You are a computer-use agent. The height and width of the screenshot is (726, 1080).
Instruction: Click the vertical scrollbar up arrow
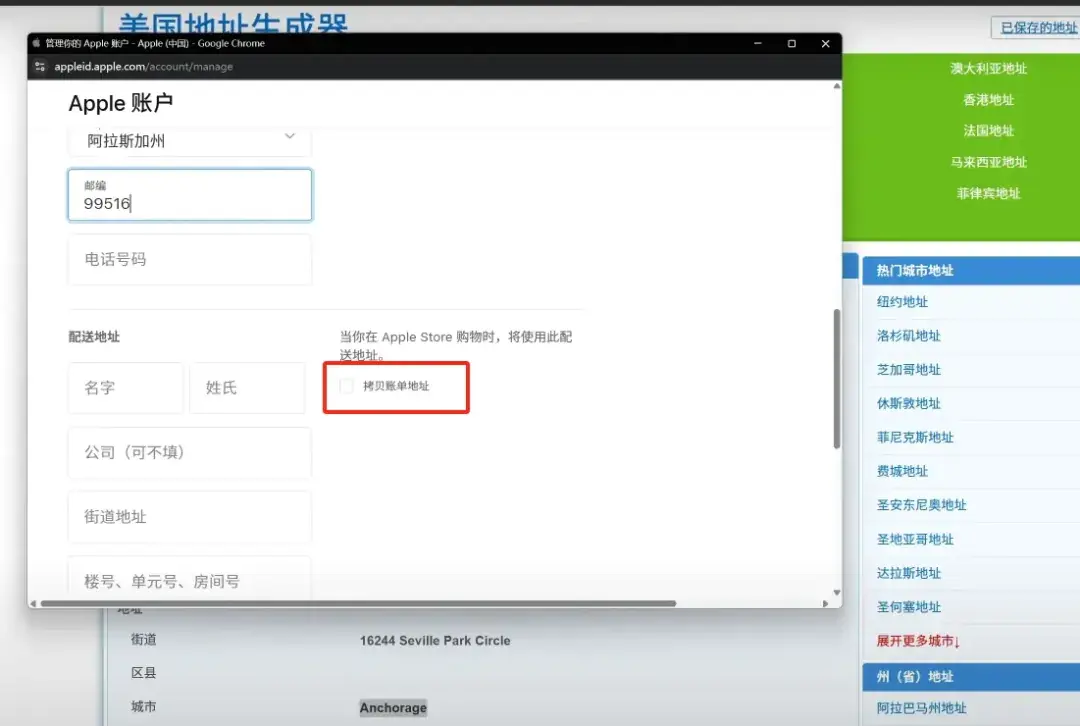(x=837, y=87)
